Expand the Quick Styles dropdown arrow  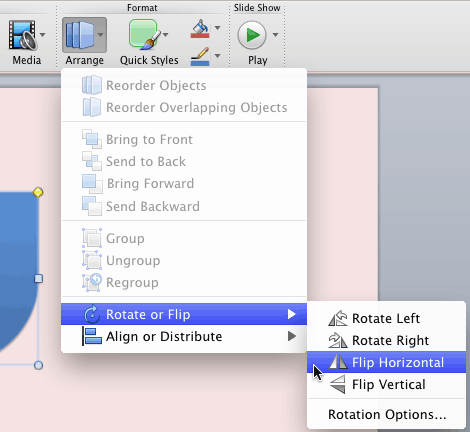coord(166,35)
